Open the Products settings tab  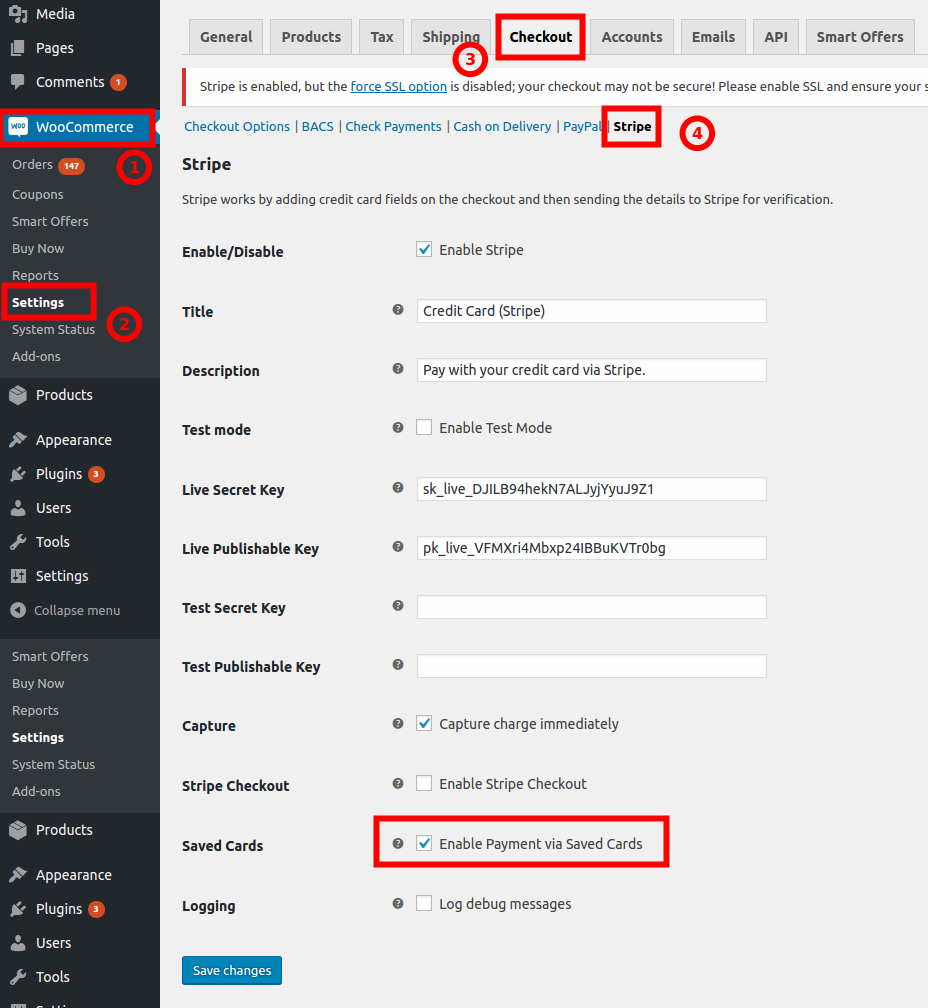pos(311,37)
